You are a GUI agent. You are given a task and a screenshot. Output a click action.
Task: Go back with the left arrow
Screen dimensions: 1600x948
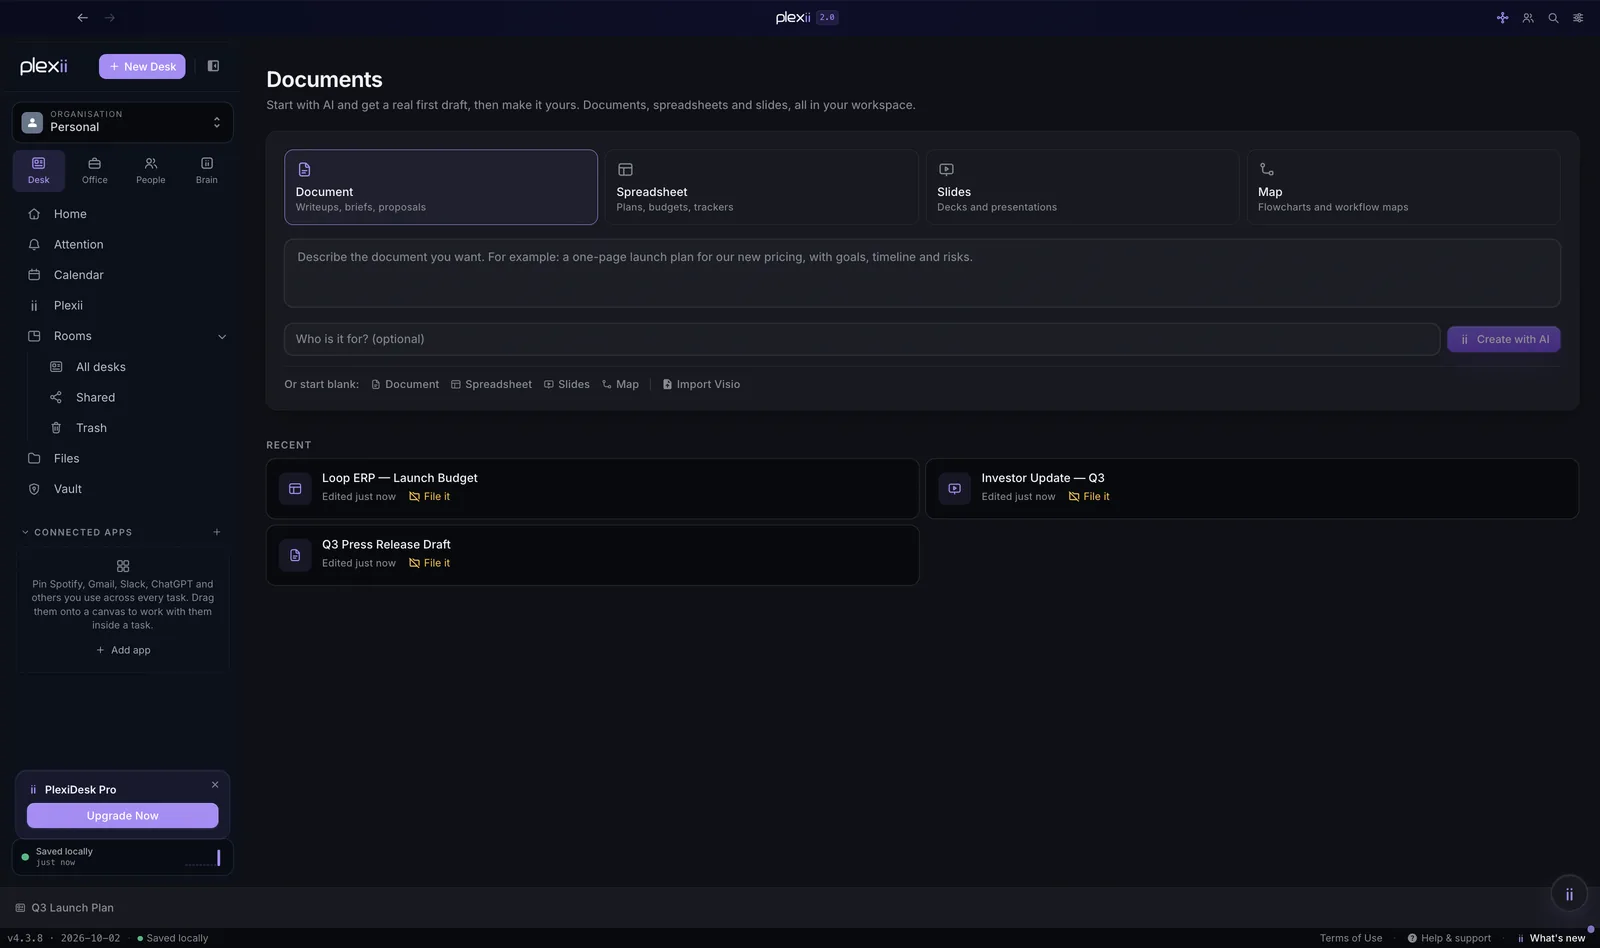(x=83, y=17)
